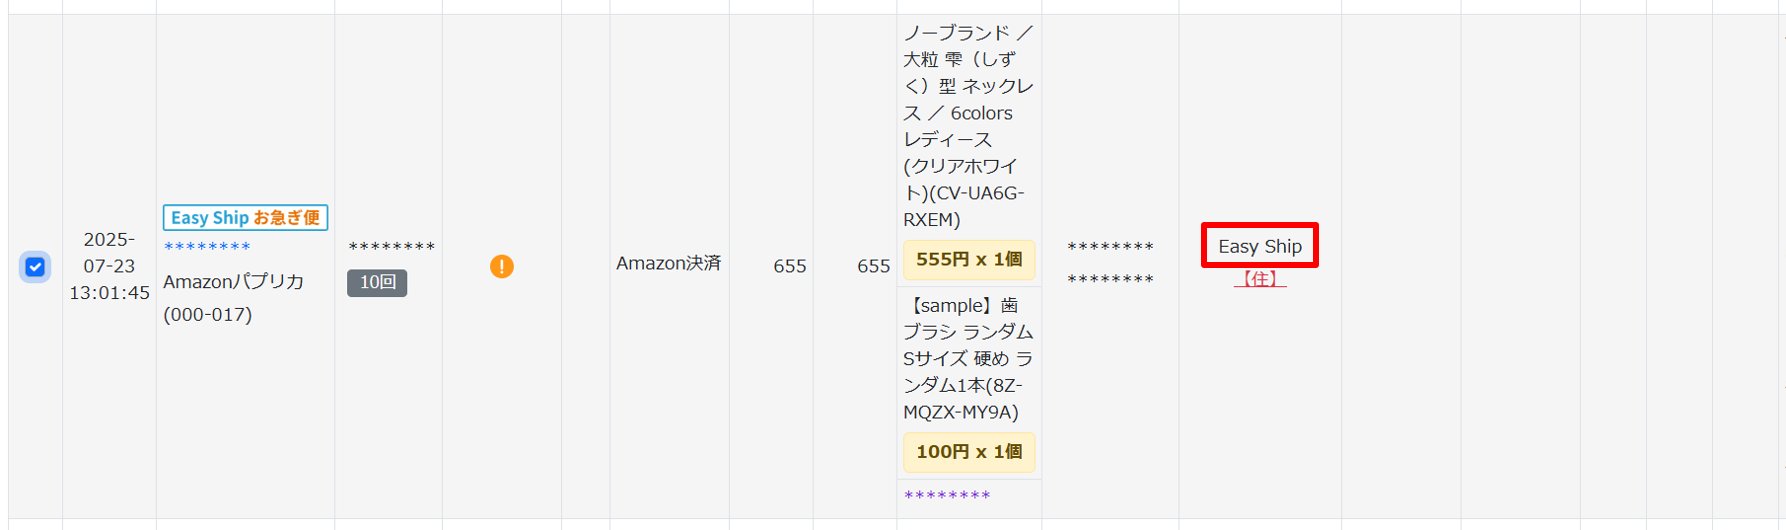Click the upper masked recipient asterisks
Viewport: 1786px width, 530px height.
[x=1110, y=247]
